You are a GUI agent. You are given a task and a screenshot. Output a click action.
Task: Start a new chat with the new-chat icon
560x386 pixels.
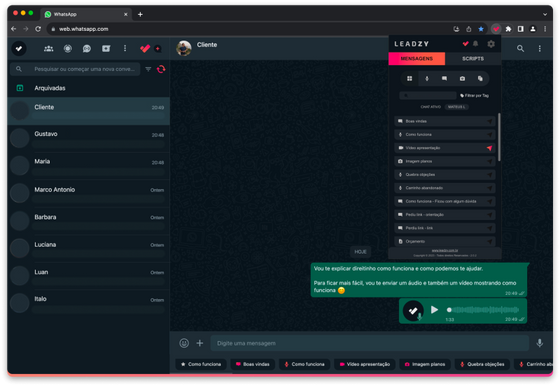click(106, 49)
